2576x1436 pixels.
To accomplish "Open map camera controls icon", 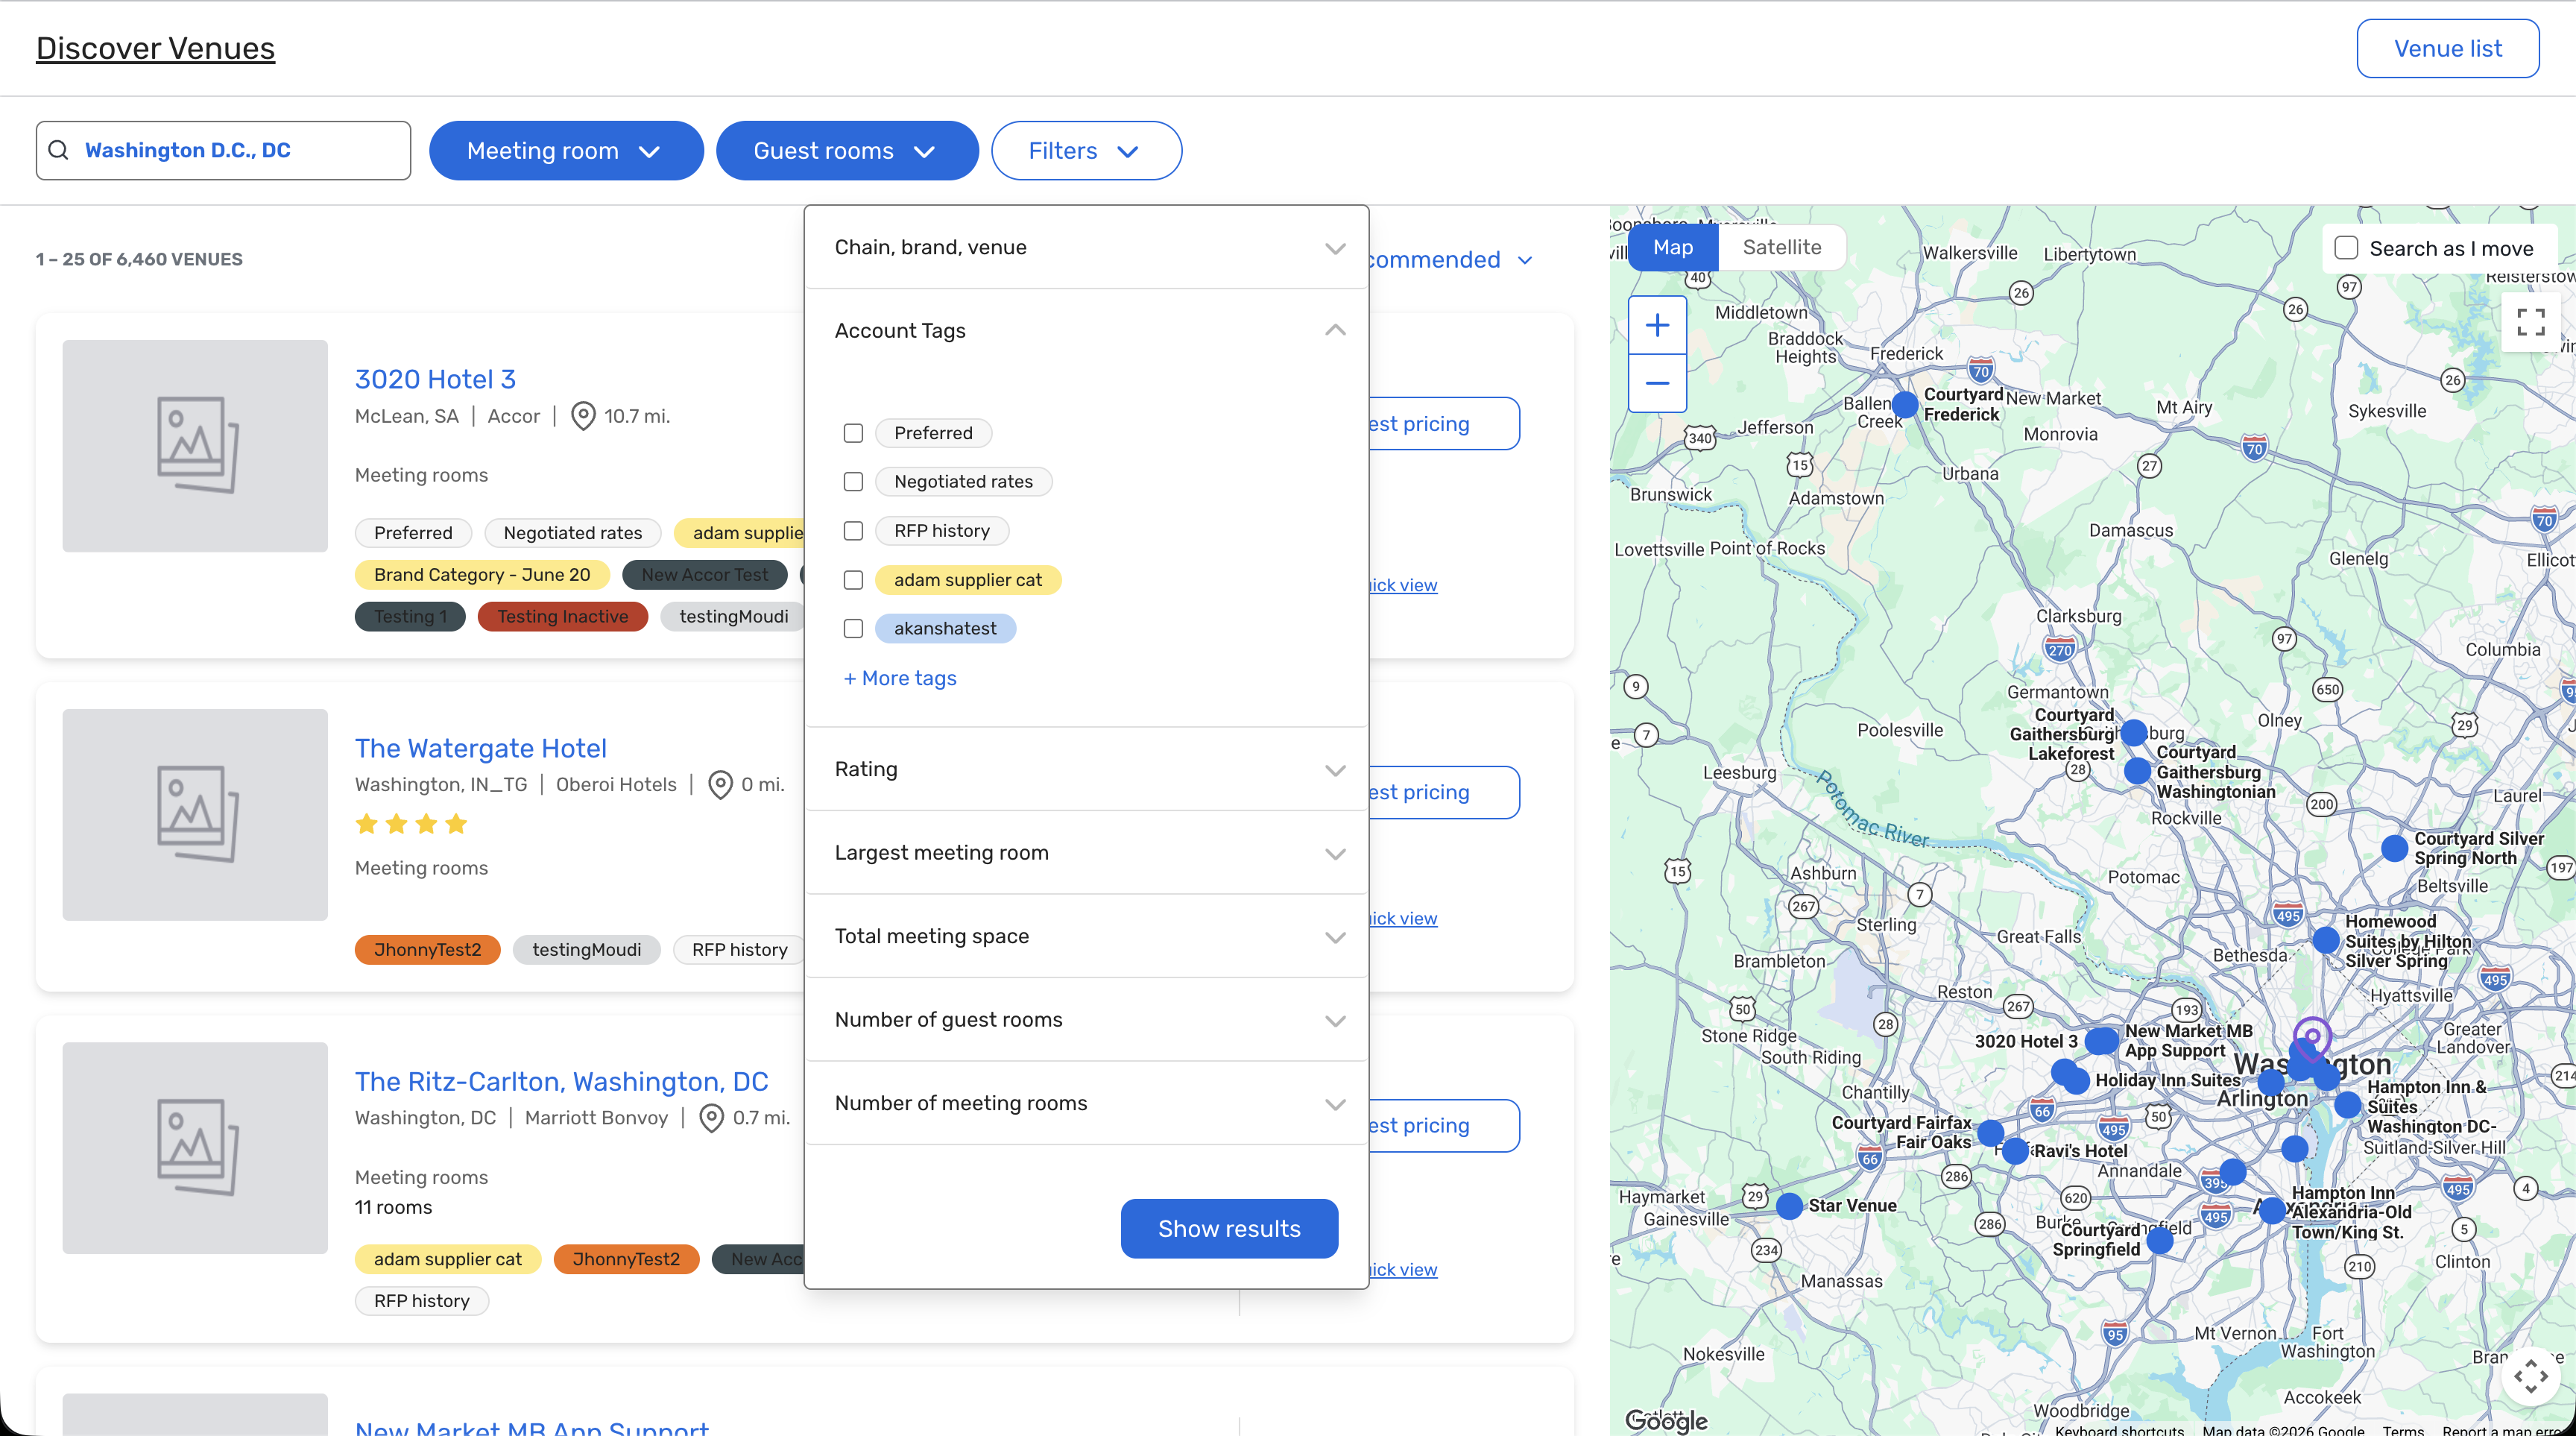I will pyautogui.click(x=2530, y=1376).
